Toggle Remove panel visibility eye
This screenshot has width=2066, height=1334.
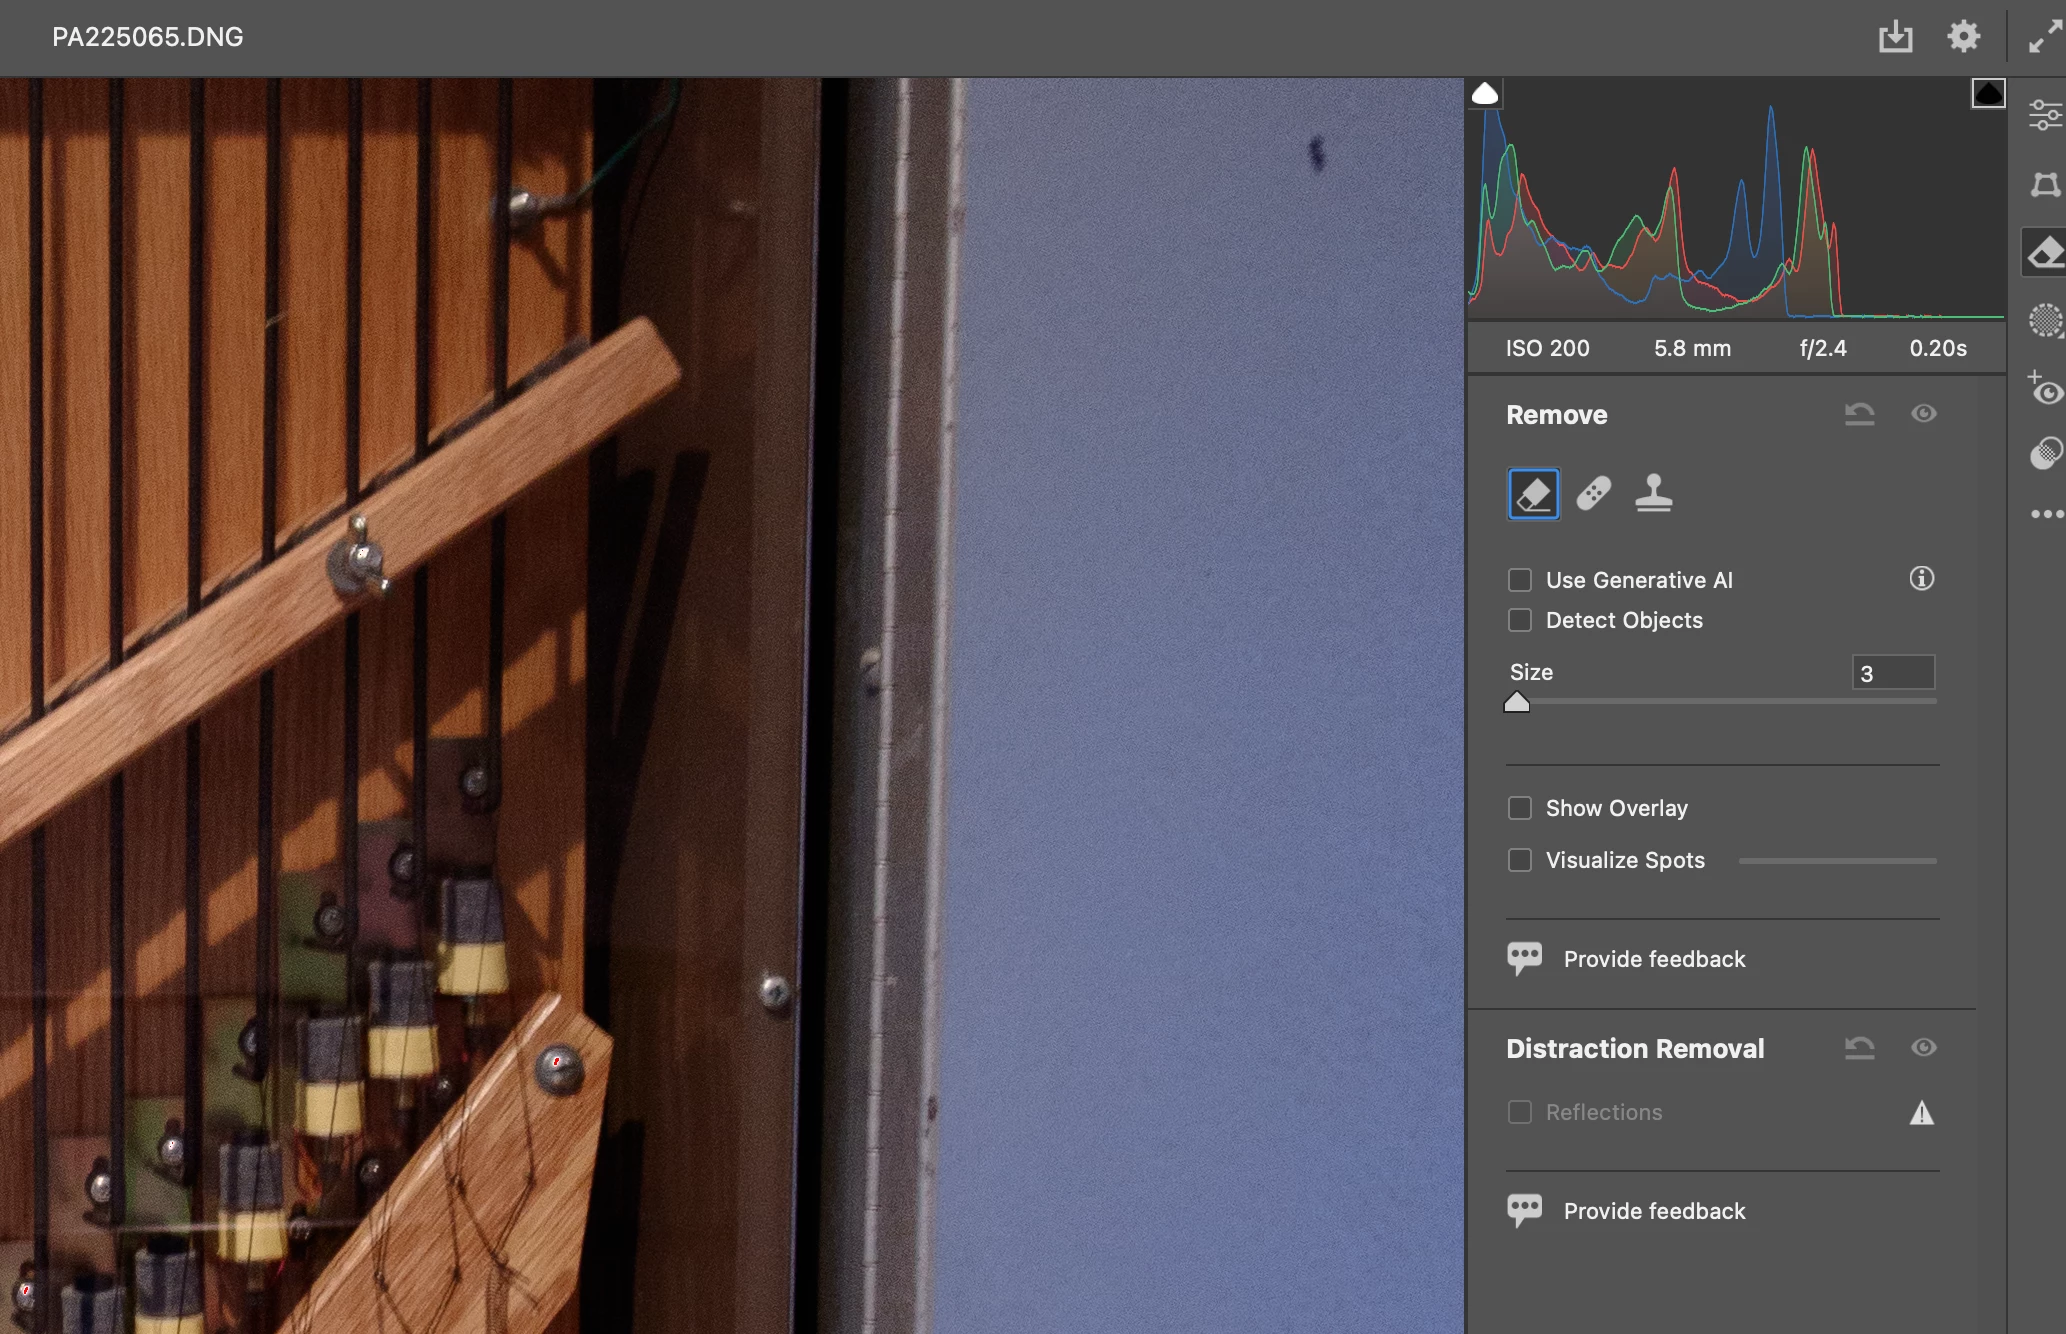[1923, 414]
